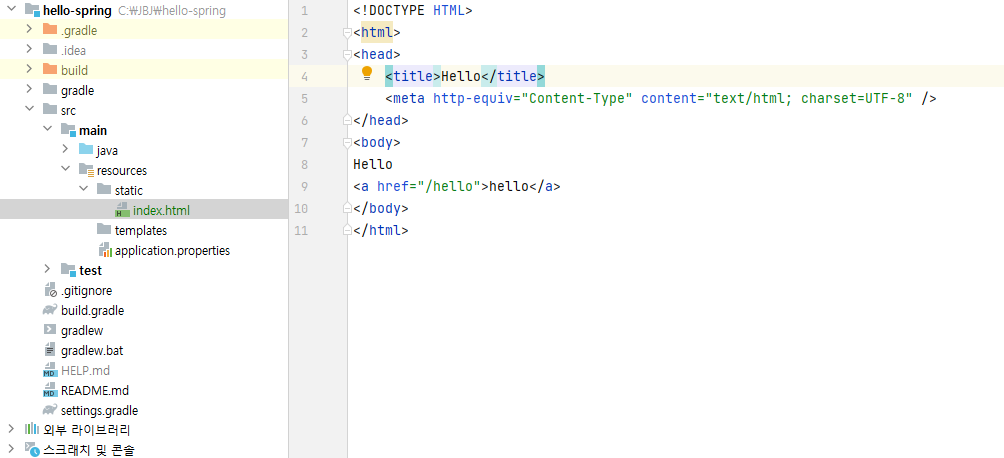1004x458 pixels.
Task: Click the orange build folder icon
Action: pyautogui.click(x=50, y=70)
